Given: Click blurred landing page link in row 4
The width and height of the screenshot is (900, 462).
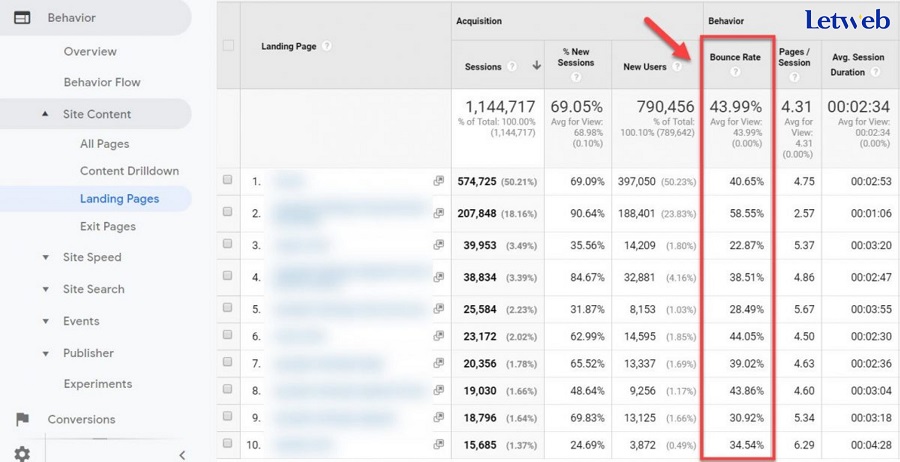Looking at the screenshot, I should (350, 277).
